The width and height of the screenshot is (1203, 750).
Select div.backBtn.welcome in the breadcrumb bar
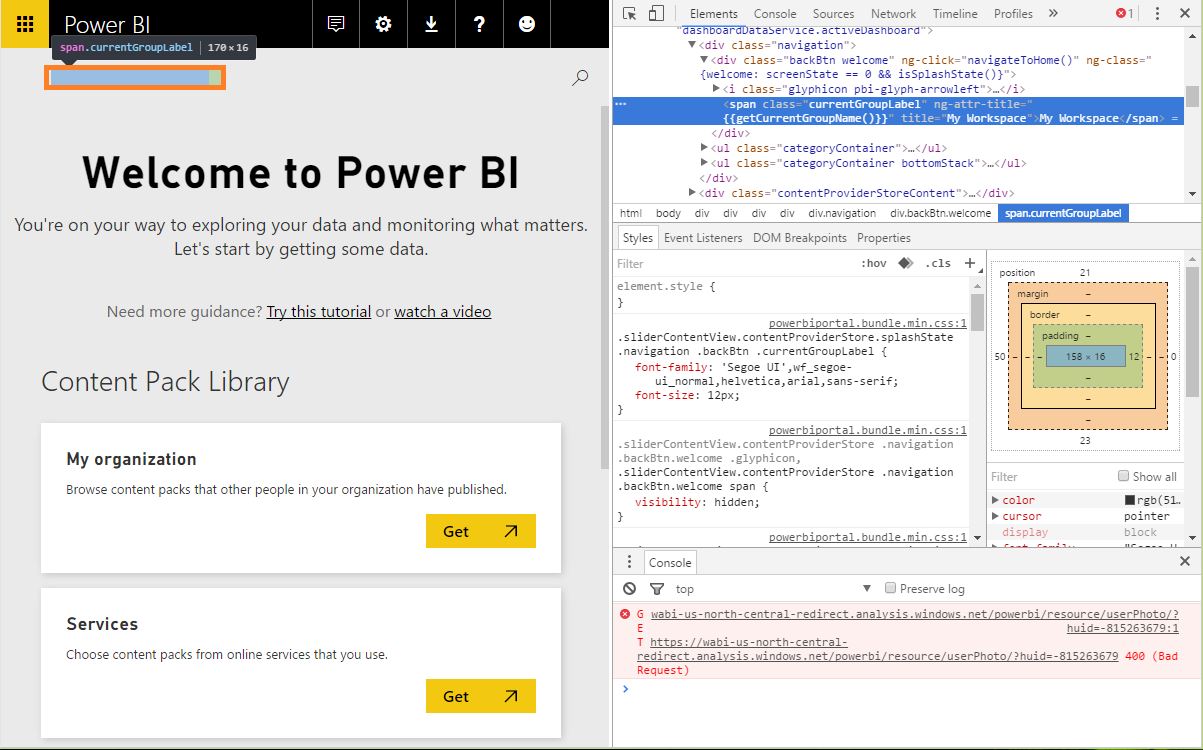tap(941, 213)
